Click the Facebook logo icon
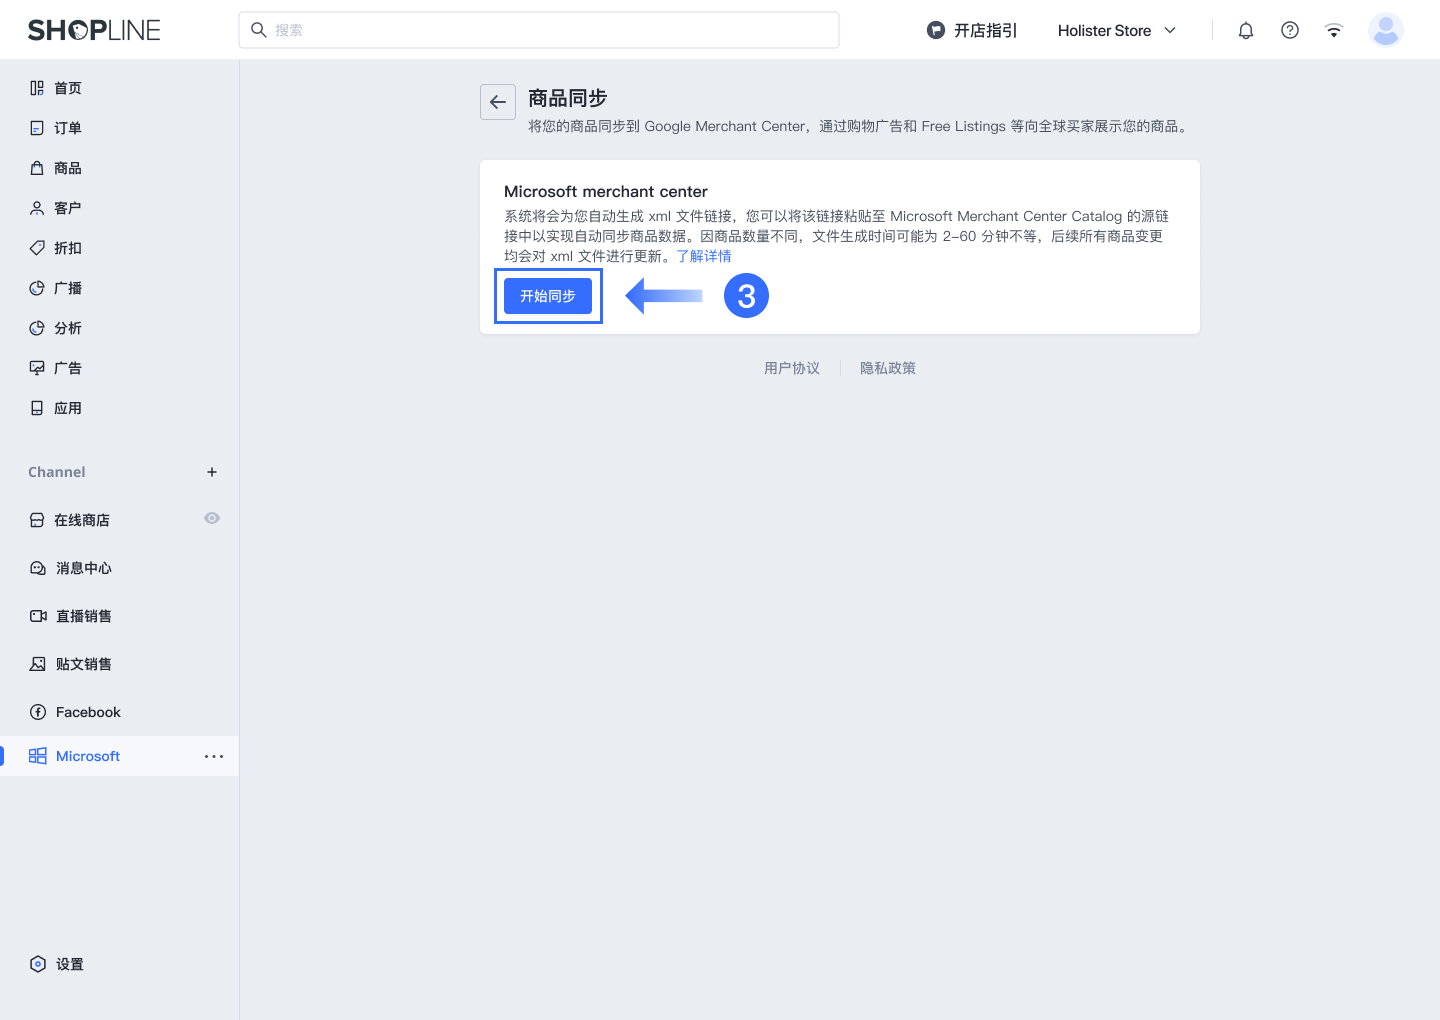 pyautogui.click(x=38, y=712)
